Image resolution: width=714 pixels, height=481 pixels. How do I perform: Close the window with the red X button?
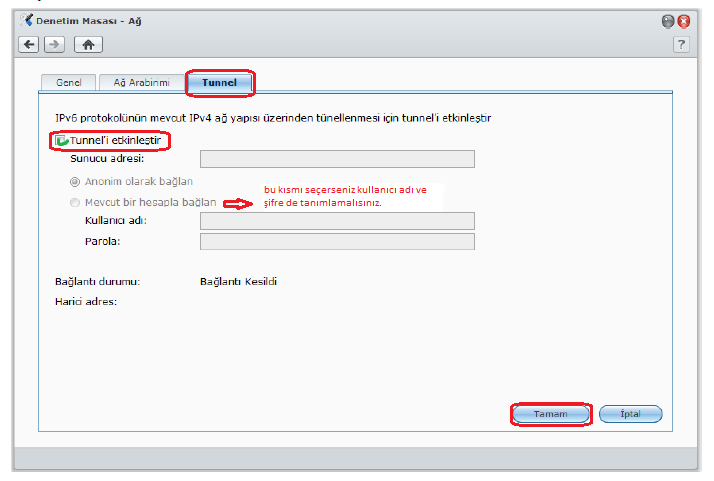point(684,21)
